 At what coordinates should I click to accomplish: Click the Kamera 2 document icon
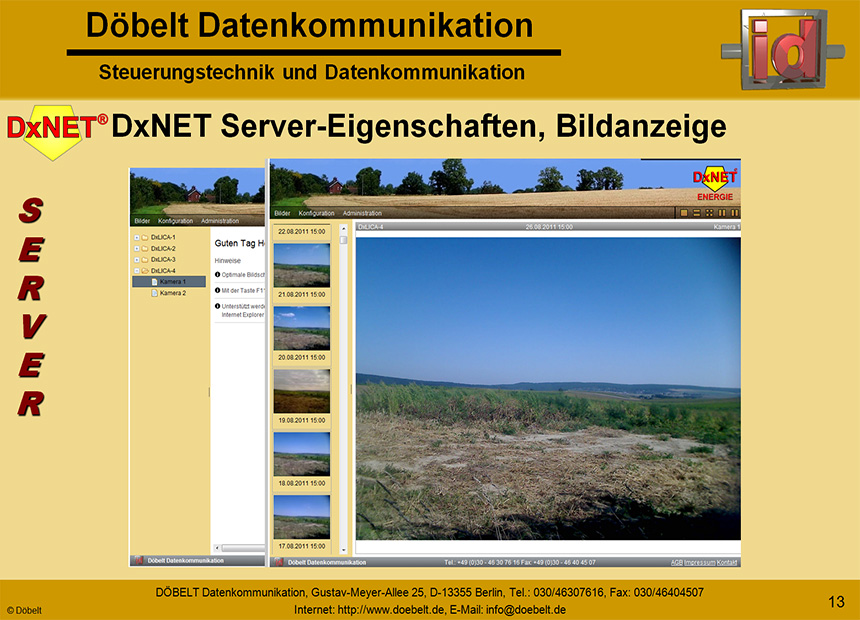click(154, 294)
